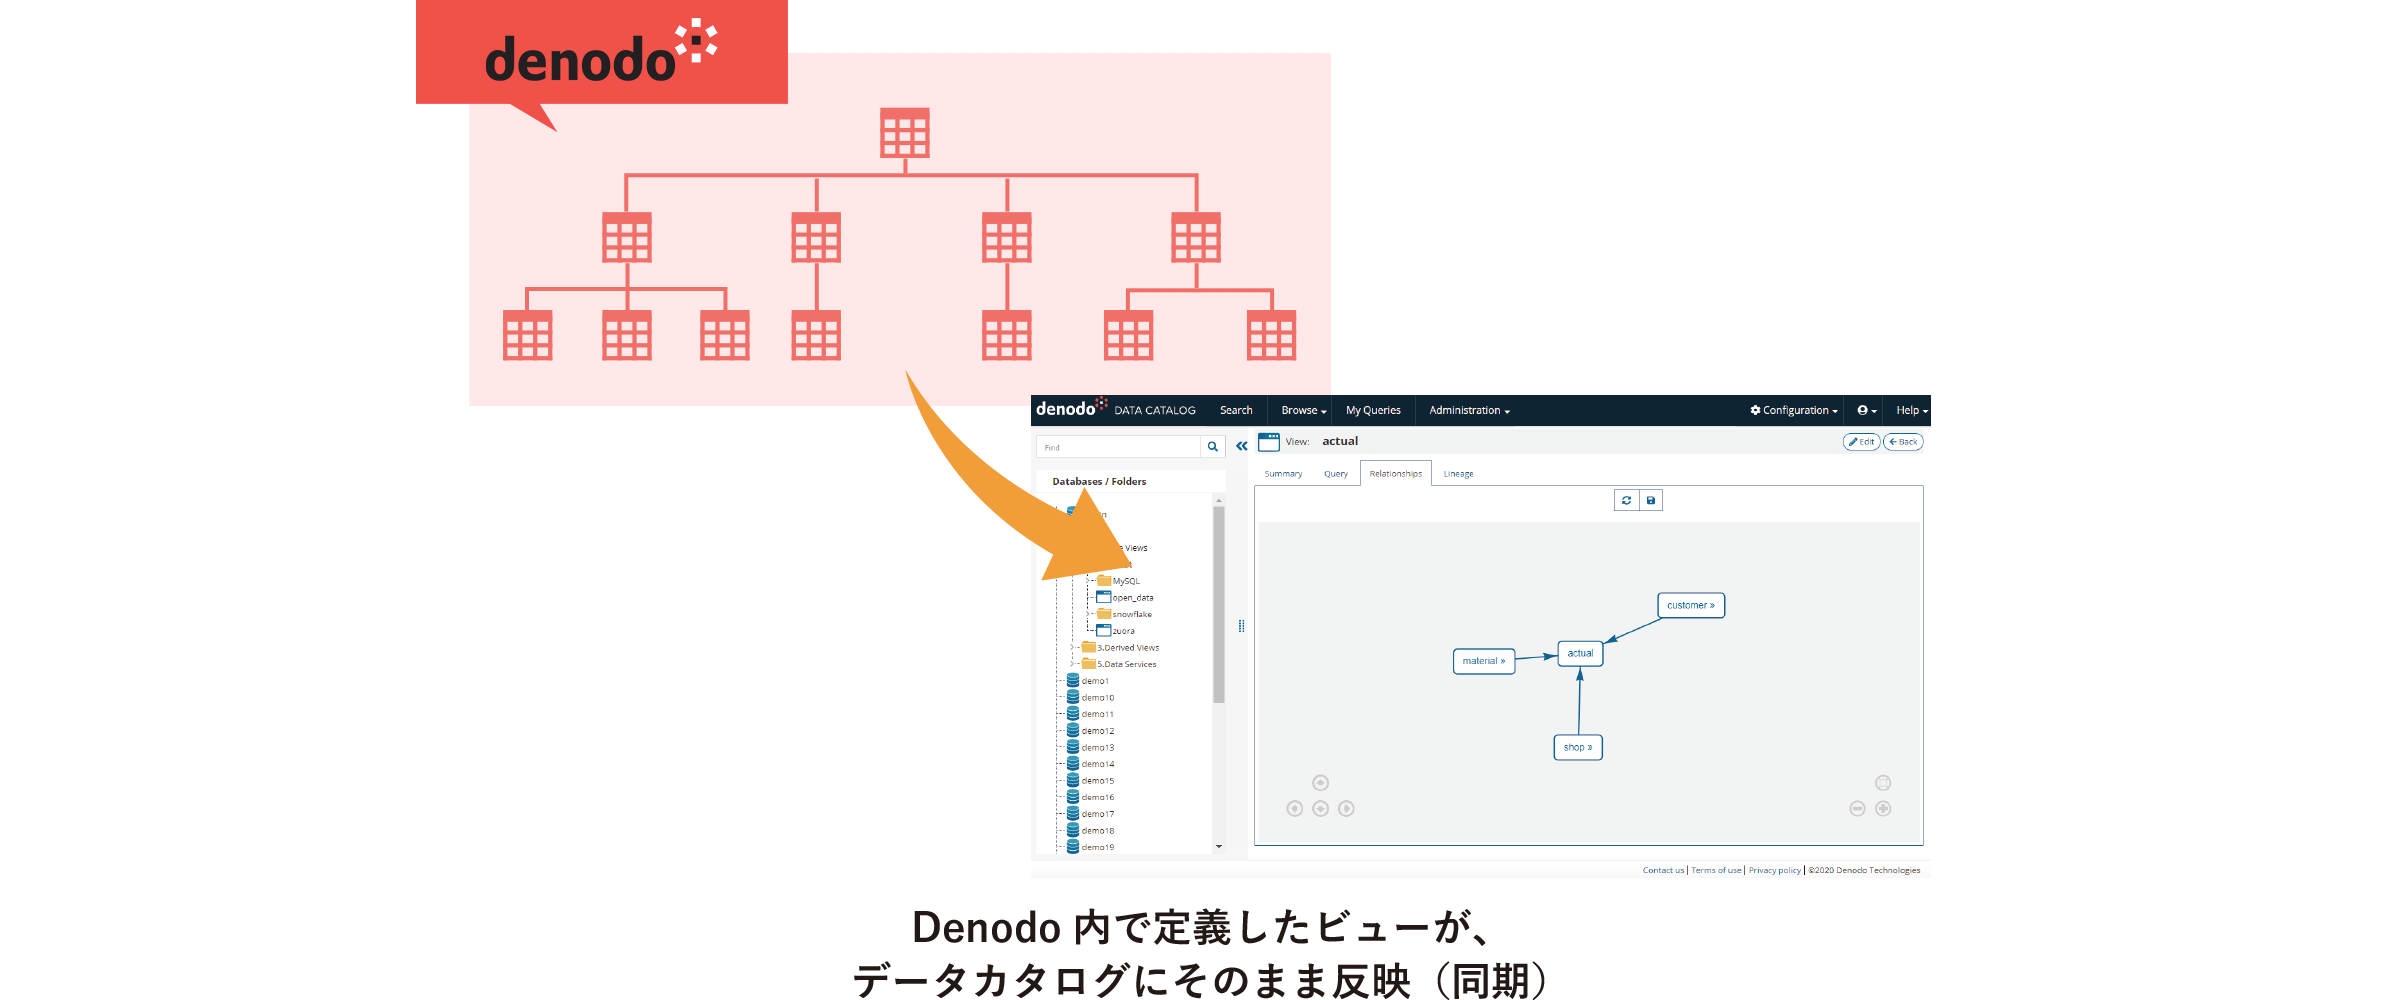2400x1000 pixels.
Task: Select 'demo15' in the database tree
Action: coord(1097,781)
